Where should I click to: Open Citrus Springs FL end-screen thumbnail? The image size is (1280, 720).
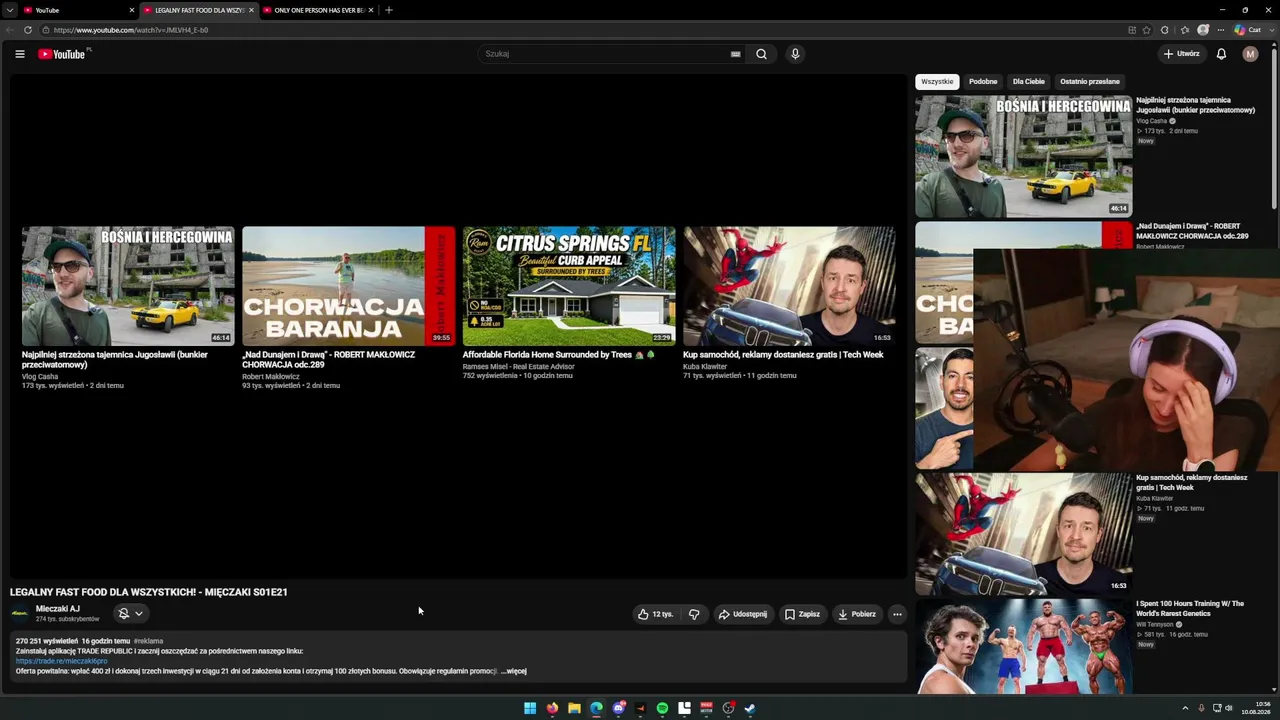569,286
